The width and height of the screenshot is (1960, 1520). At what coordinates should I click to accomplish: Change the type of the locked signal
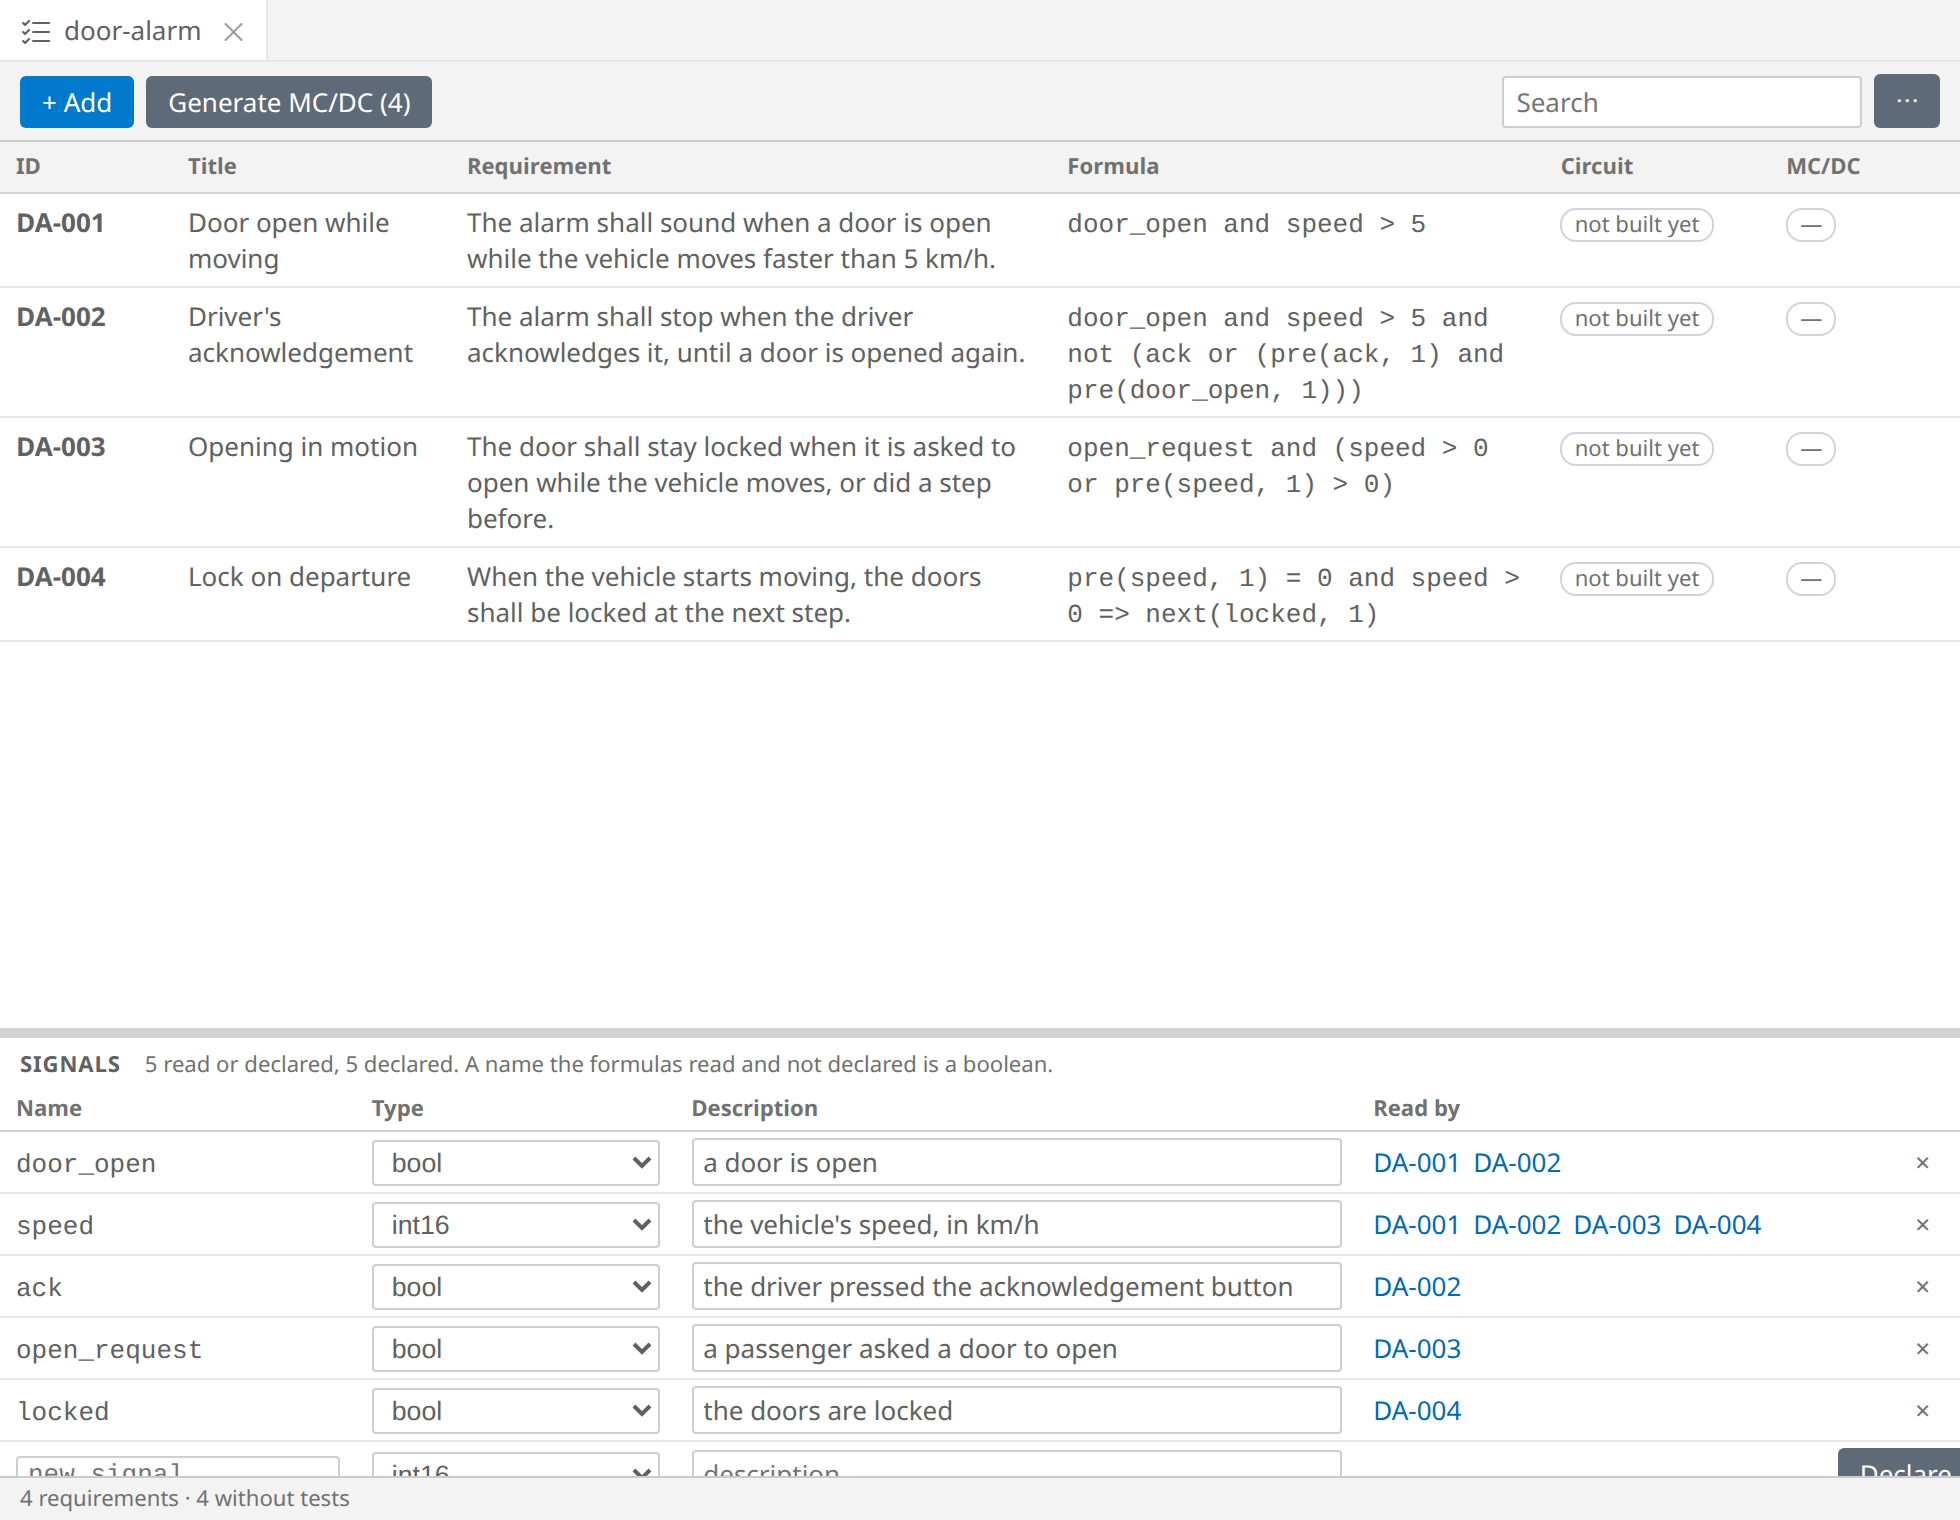(x=516, y=1411)
